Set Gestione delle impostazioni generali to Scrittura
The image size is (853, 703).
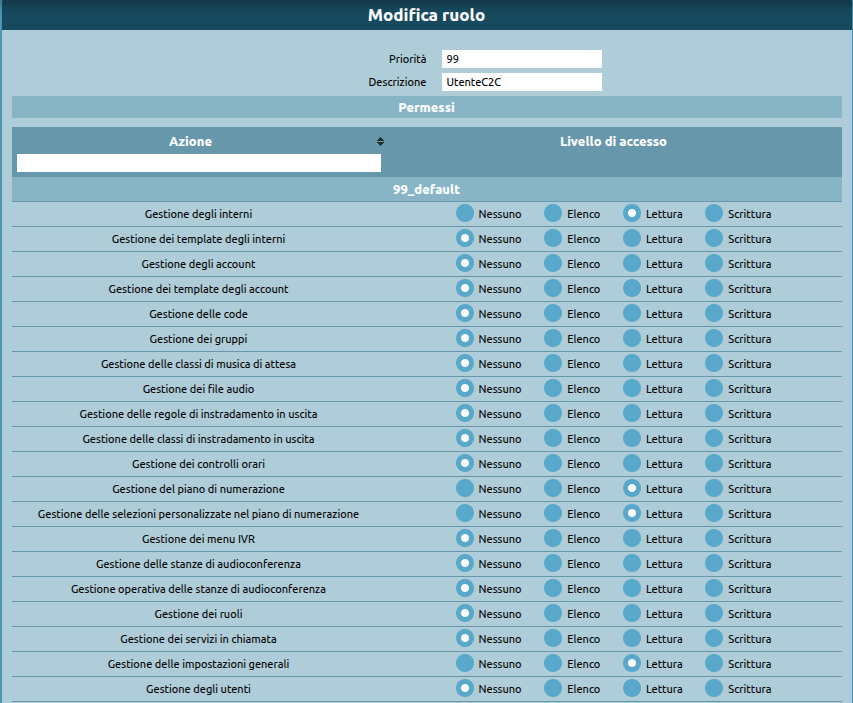point(714,663)
